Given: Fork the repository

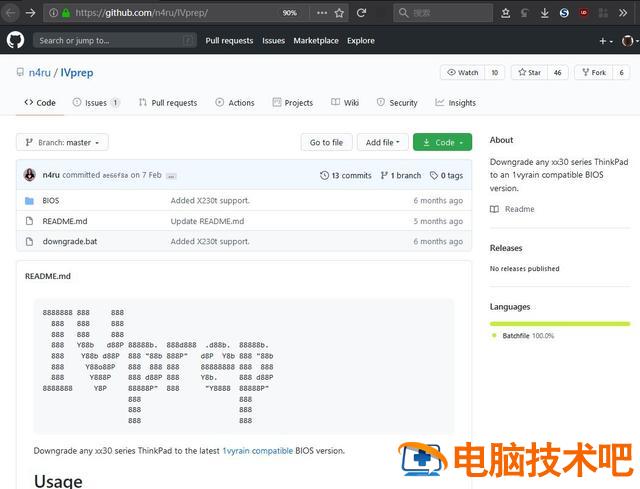Looking at the screenshot, I should point(594,73).
